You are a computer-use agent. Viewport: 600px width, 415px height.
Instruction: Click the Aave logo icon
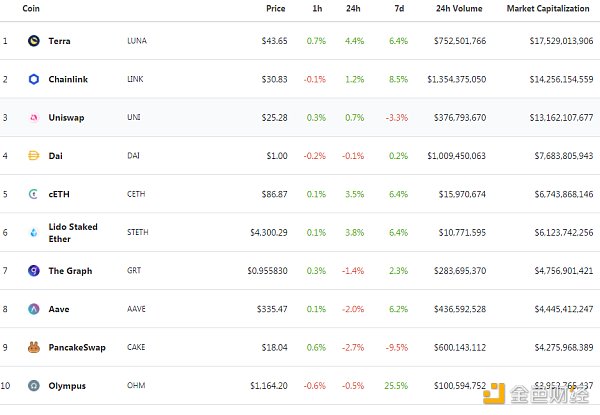(33, 309)
